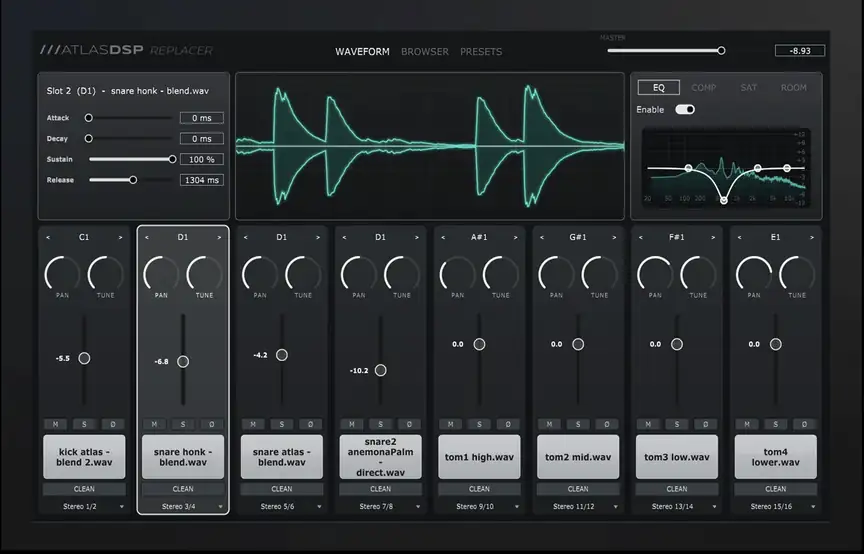Click the TUNE knob on the kick atlas slot
The width and height of the screenshot is (864, 554).
106,273
